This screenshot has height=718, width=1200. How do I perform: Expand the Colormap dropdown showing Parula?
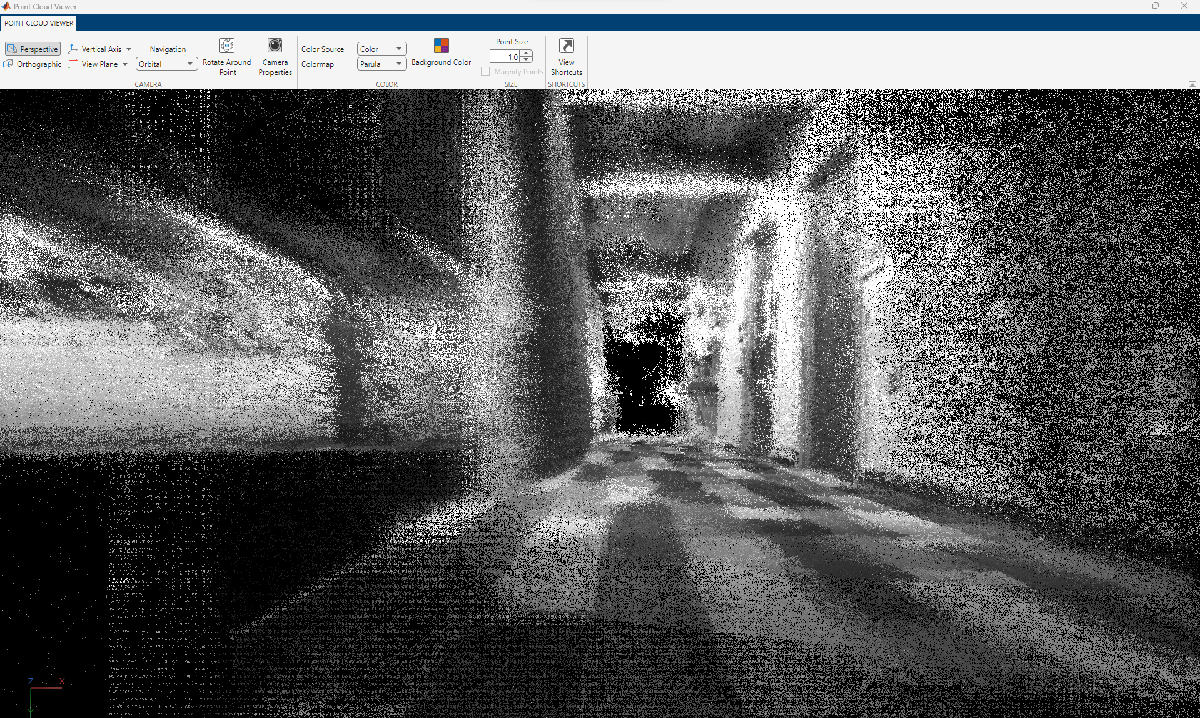[381, 64]
